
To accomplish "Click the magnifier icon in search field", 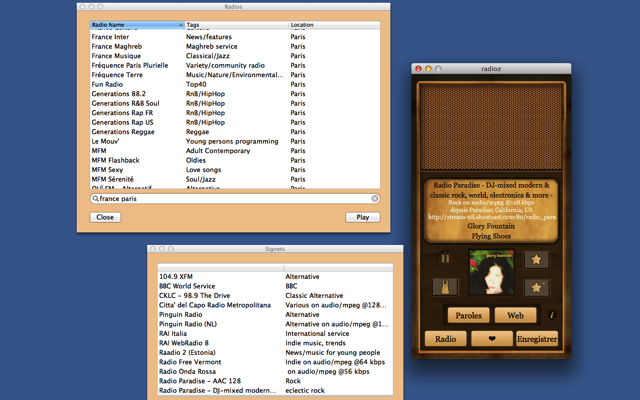I will (96, 199).
